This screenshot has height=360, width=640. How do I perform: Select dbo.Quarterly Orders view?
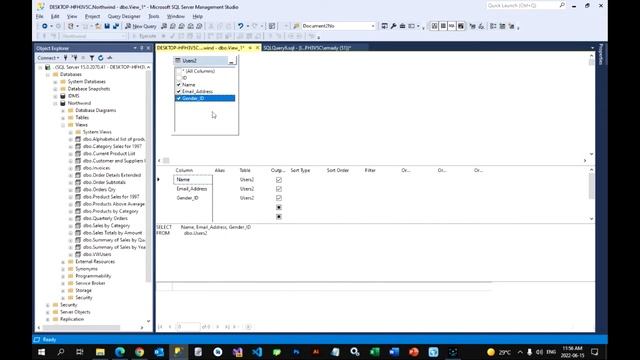pyautogui.click(x=105, y=218)
